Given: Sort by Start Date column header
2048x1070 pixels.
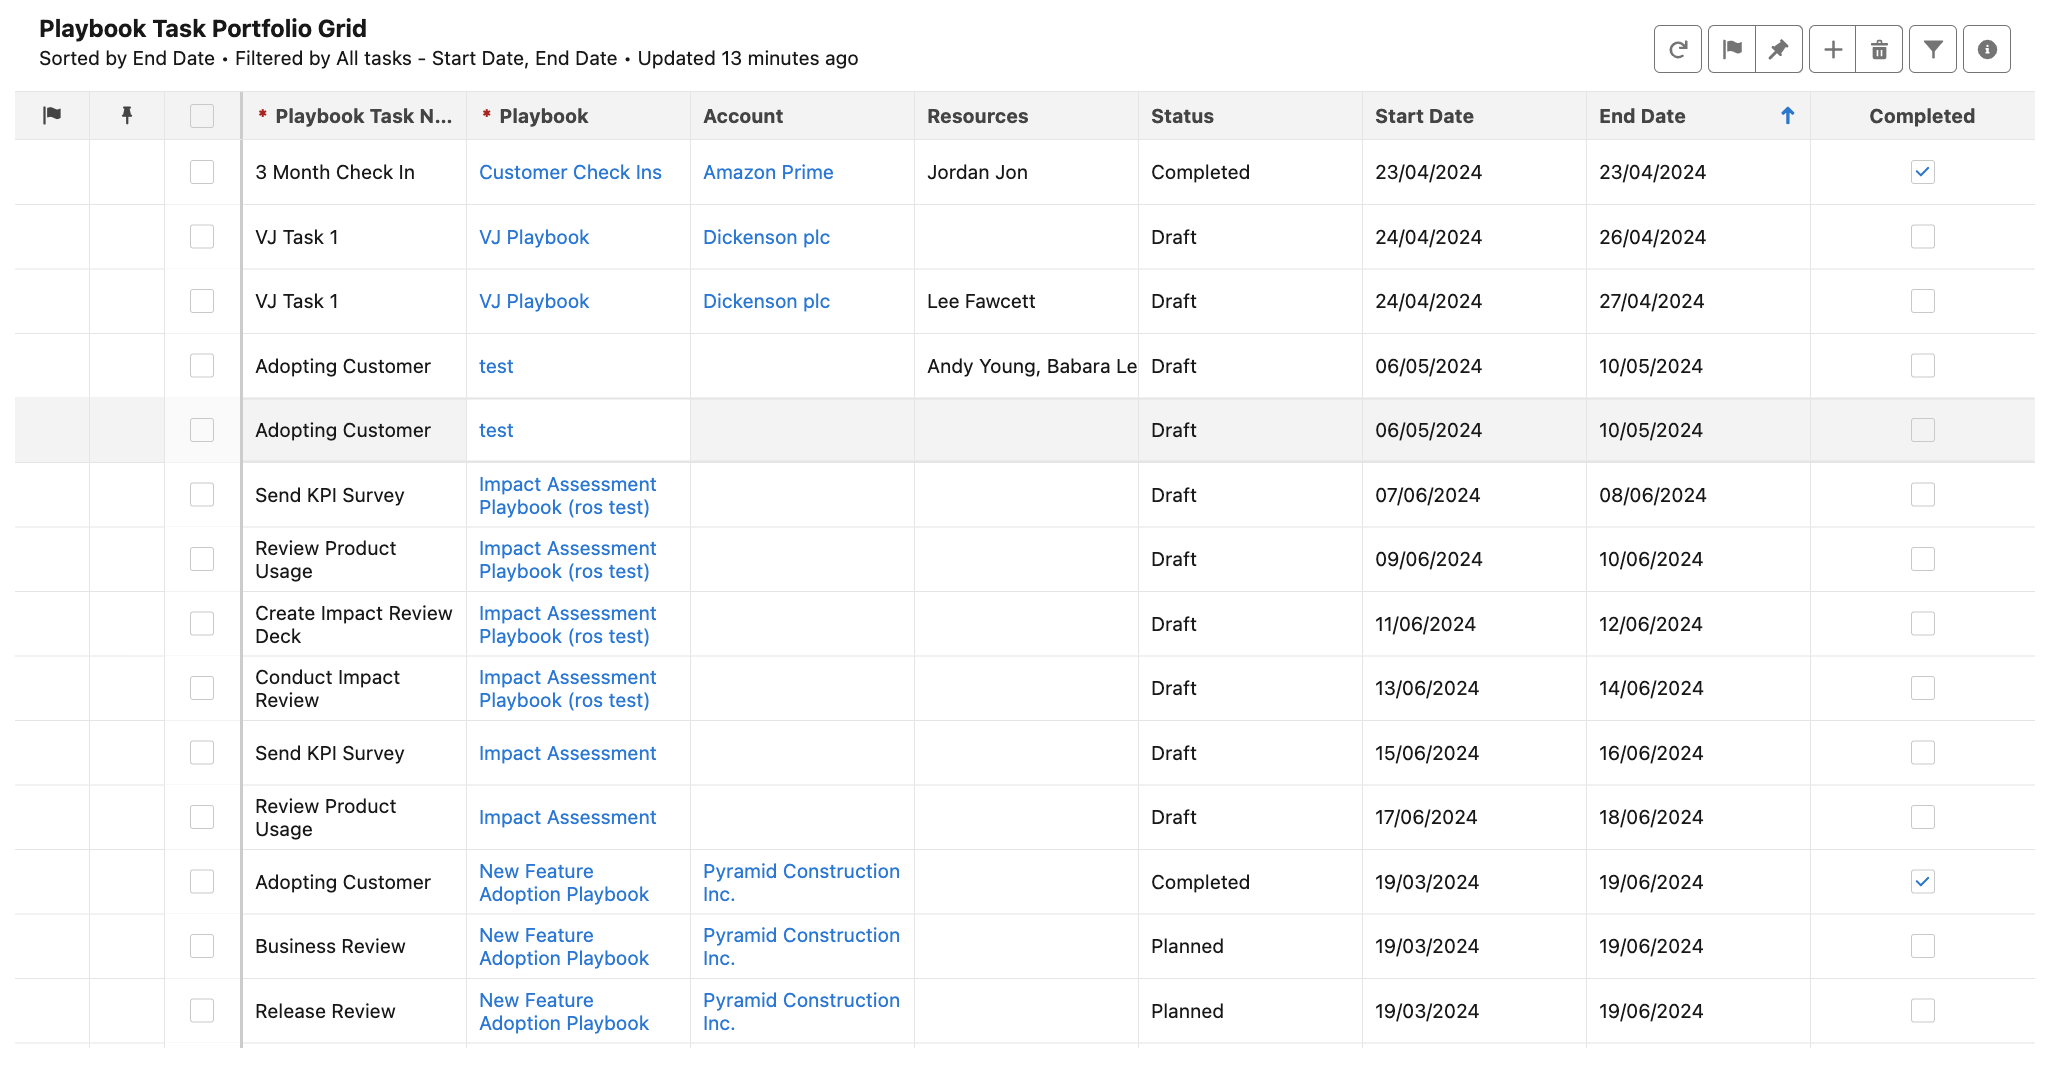Looking at the screenshot, I should [1424, 116].
